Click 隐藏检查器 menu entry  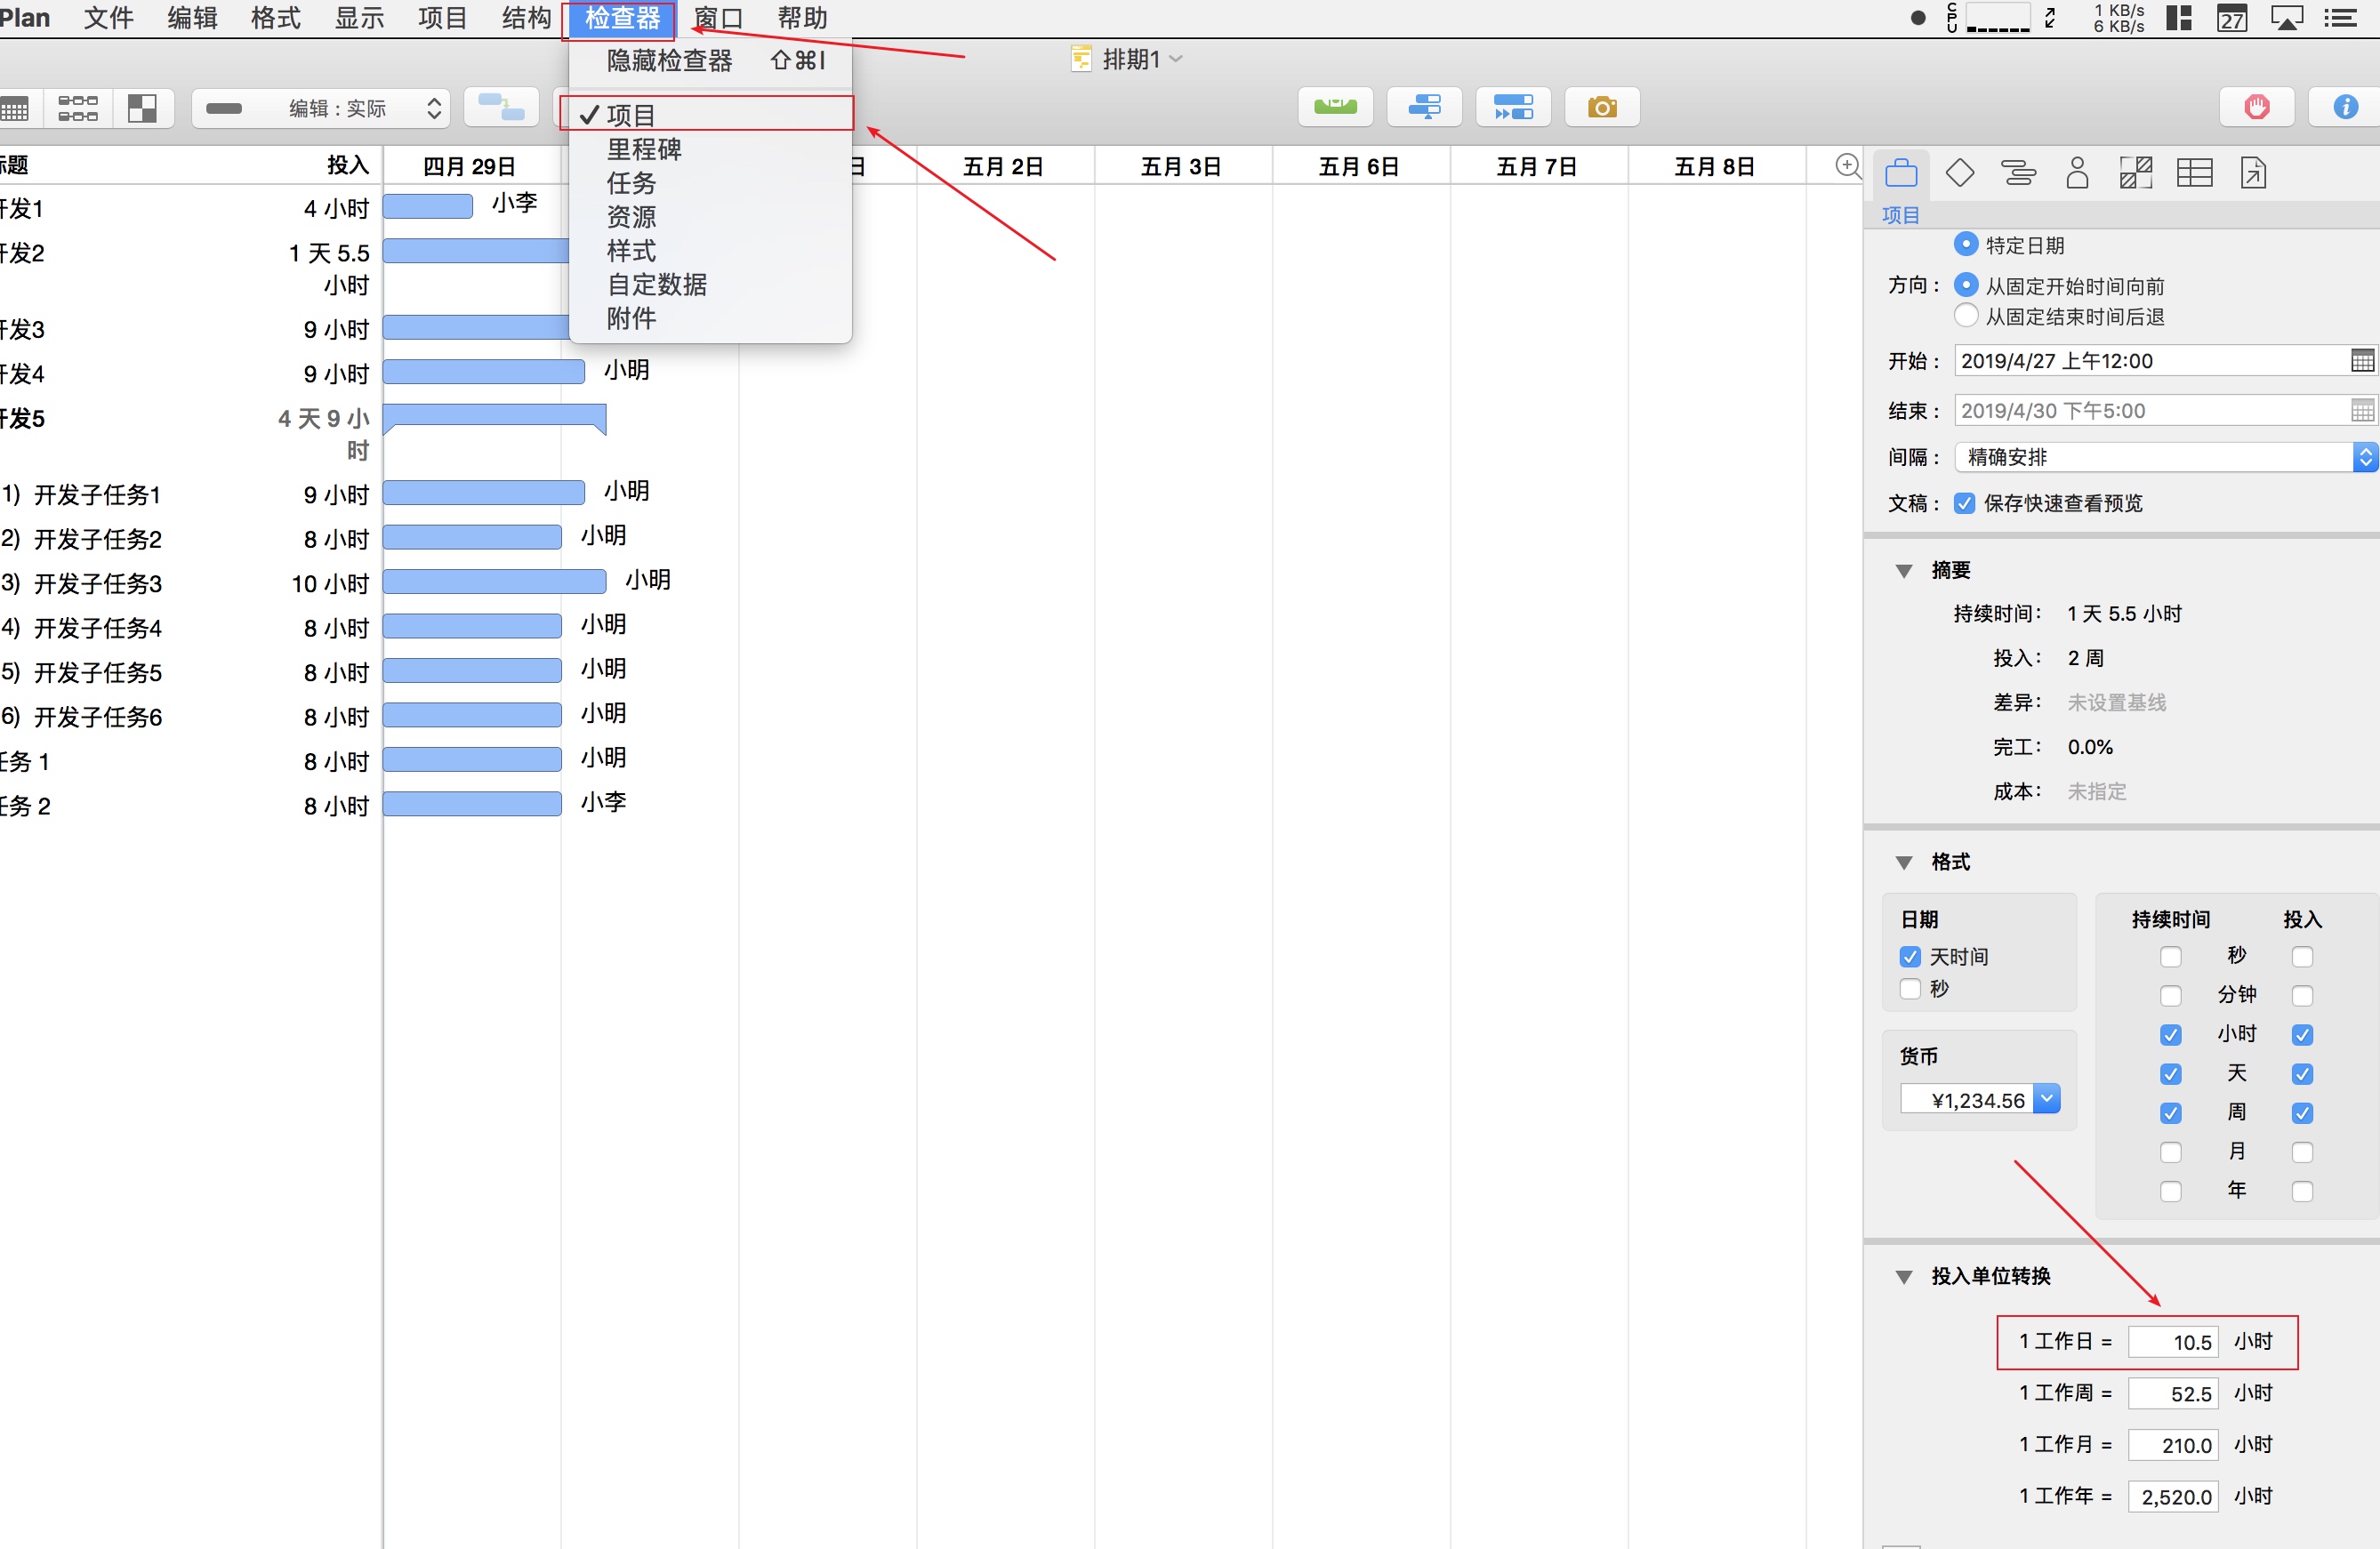point(669,61)
